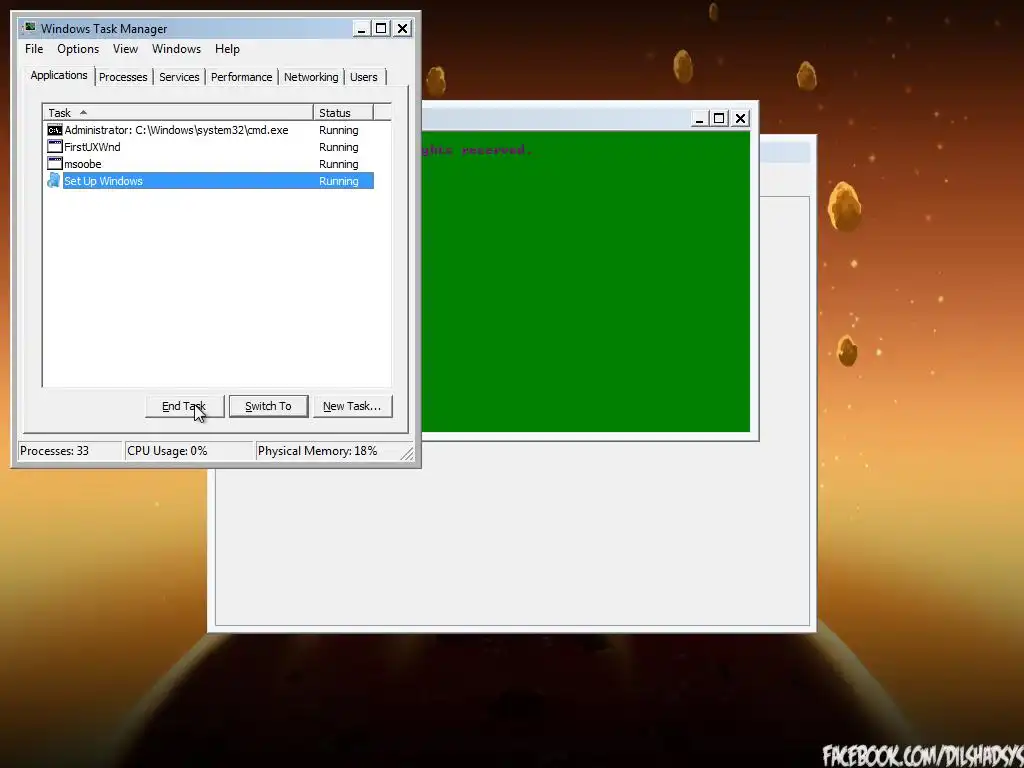Click Physical Memory: 18% in status bar

pos(317,451)
